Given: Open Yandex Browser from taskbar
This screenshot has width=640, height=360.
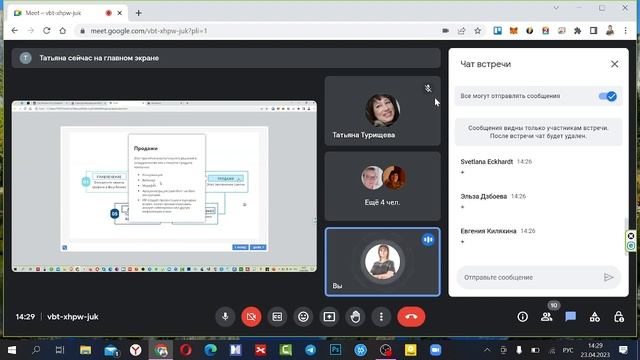Looking at the screenshot, I should tap(136, 350).
